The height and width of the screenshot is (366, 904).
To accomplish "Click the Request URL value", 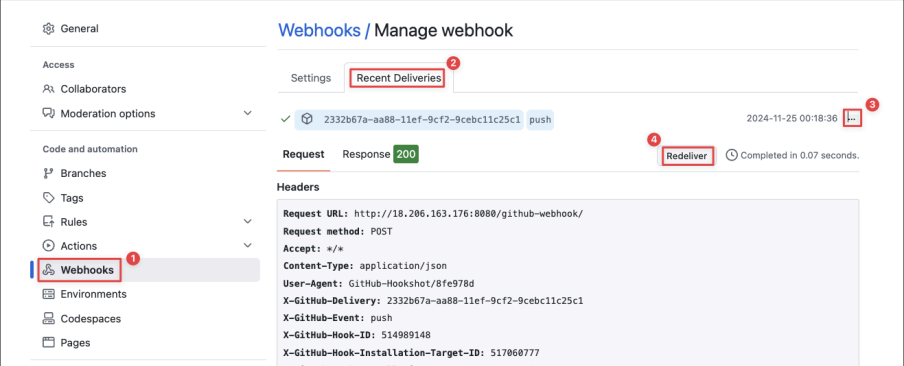I will 468,213.
